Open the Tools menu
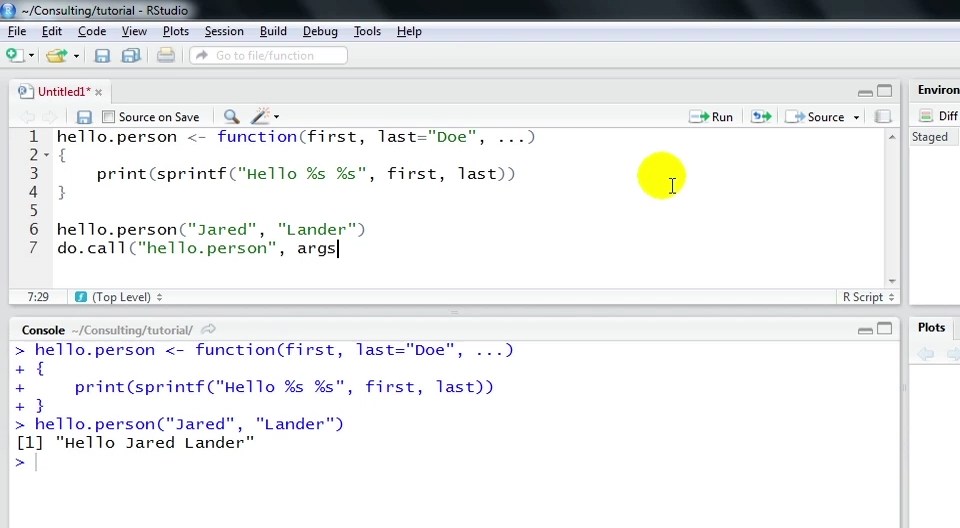Viewport: 960px width, 528px height. [367, 31]
